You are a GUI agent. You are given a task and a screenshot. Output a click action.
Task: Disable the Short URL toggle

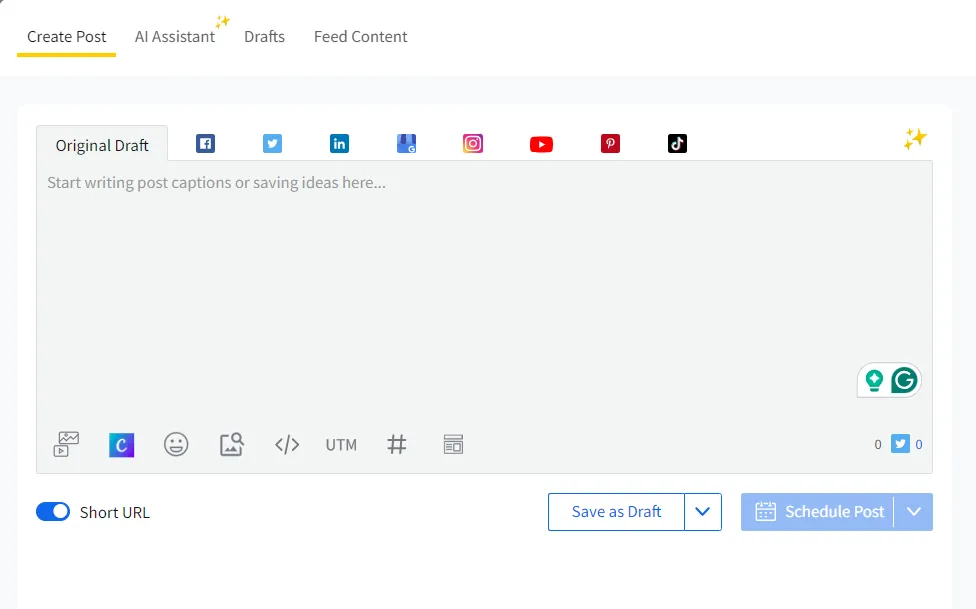53,511
